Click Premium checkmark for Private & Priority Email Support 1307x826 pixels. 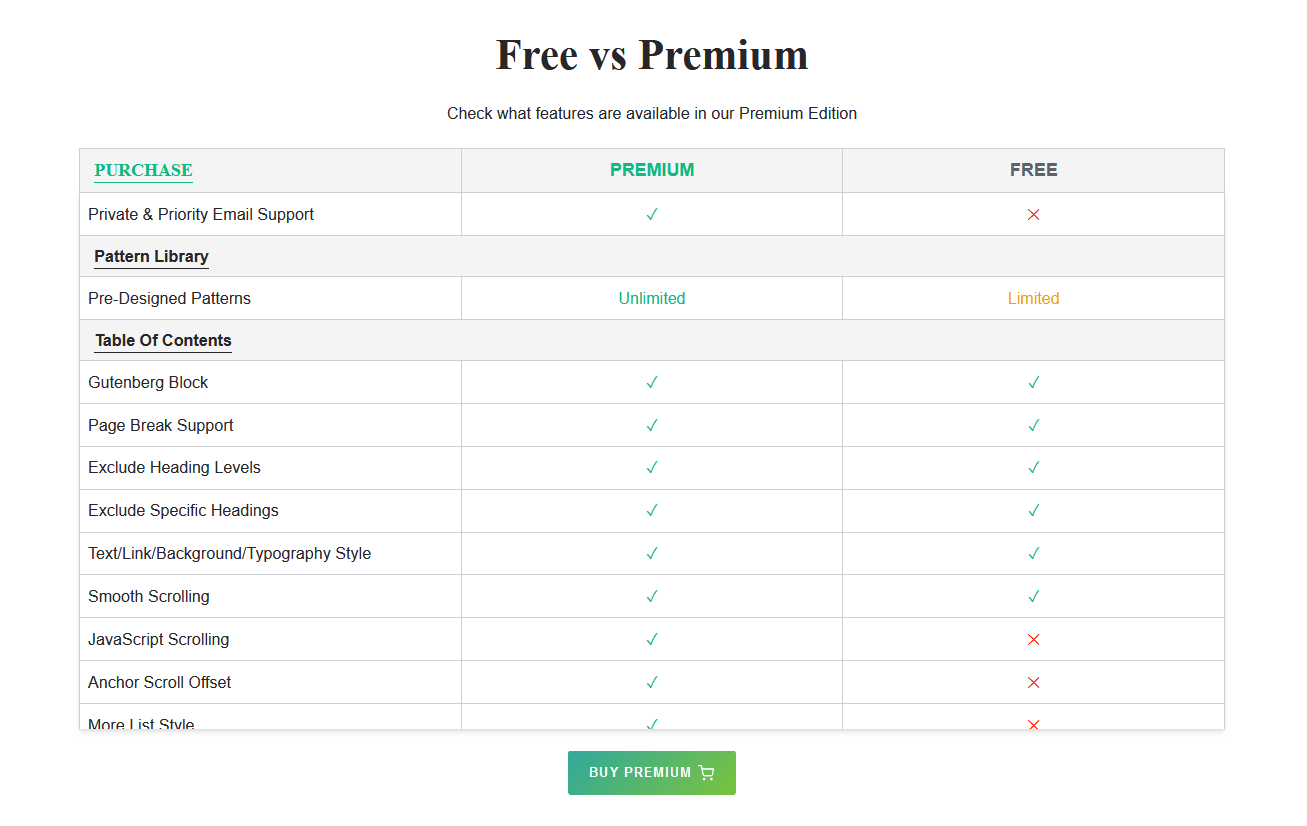tap(652, 214)
